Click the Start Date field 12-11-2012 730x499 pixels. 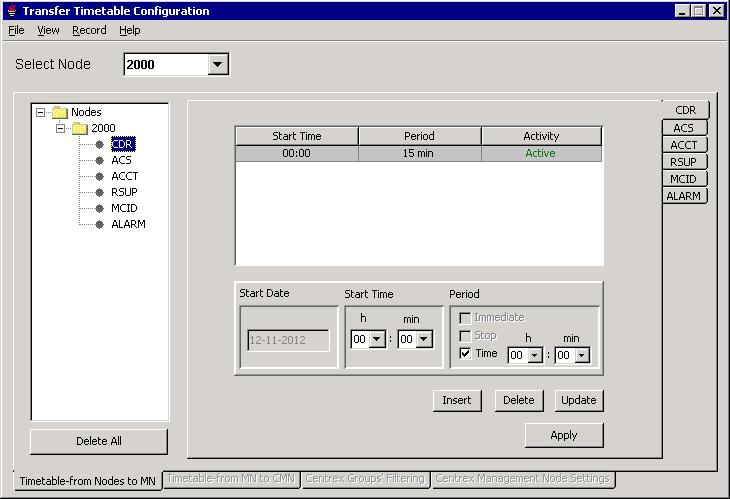coord(288,340)
